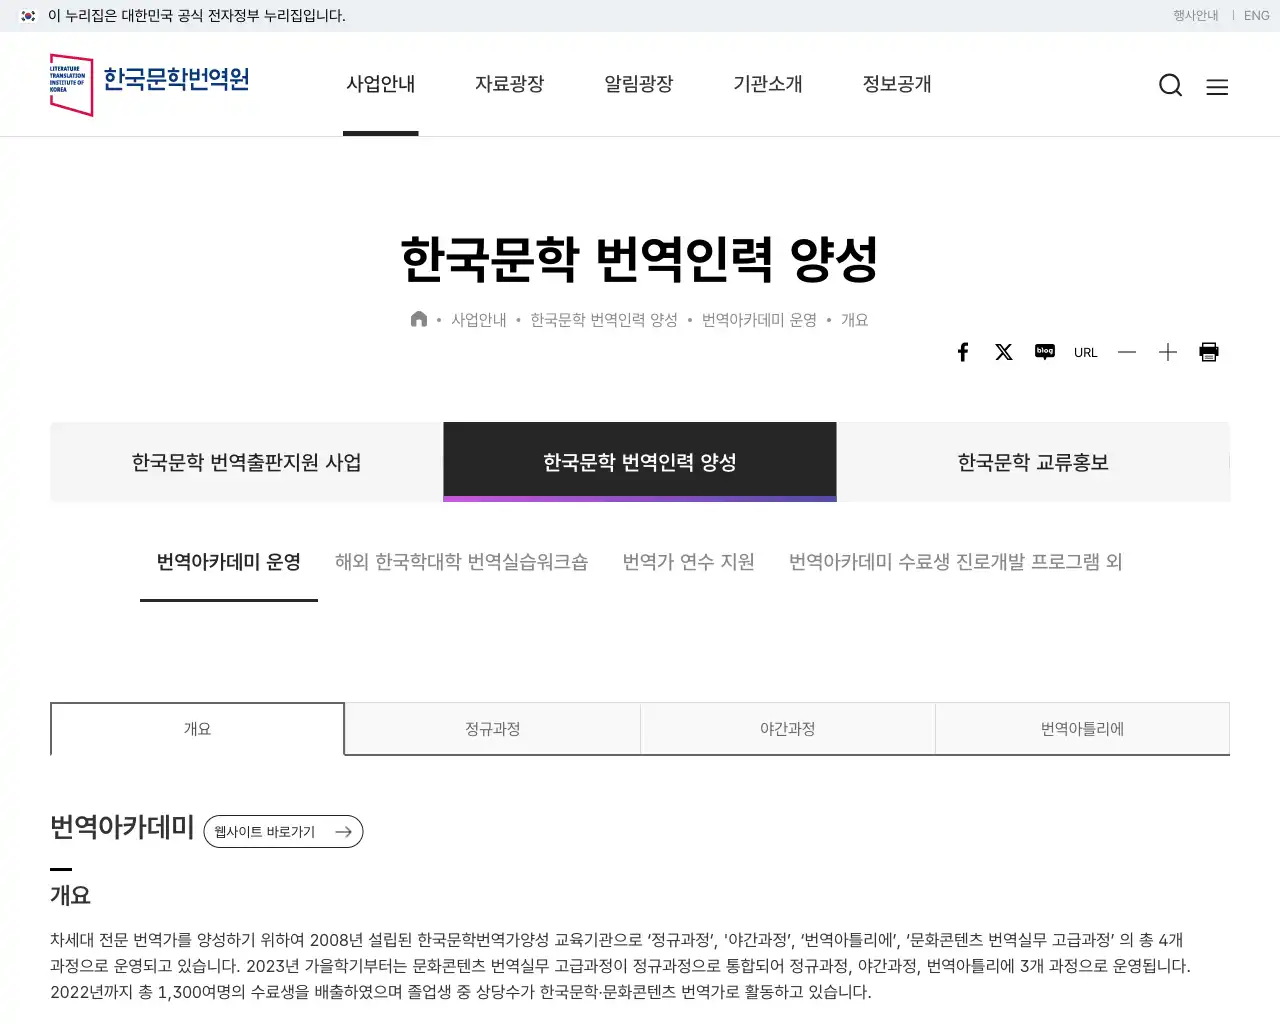Open 행사안내 in the top bar
This screenshot has height=1024, width=1280.
click(1195, 16)
